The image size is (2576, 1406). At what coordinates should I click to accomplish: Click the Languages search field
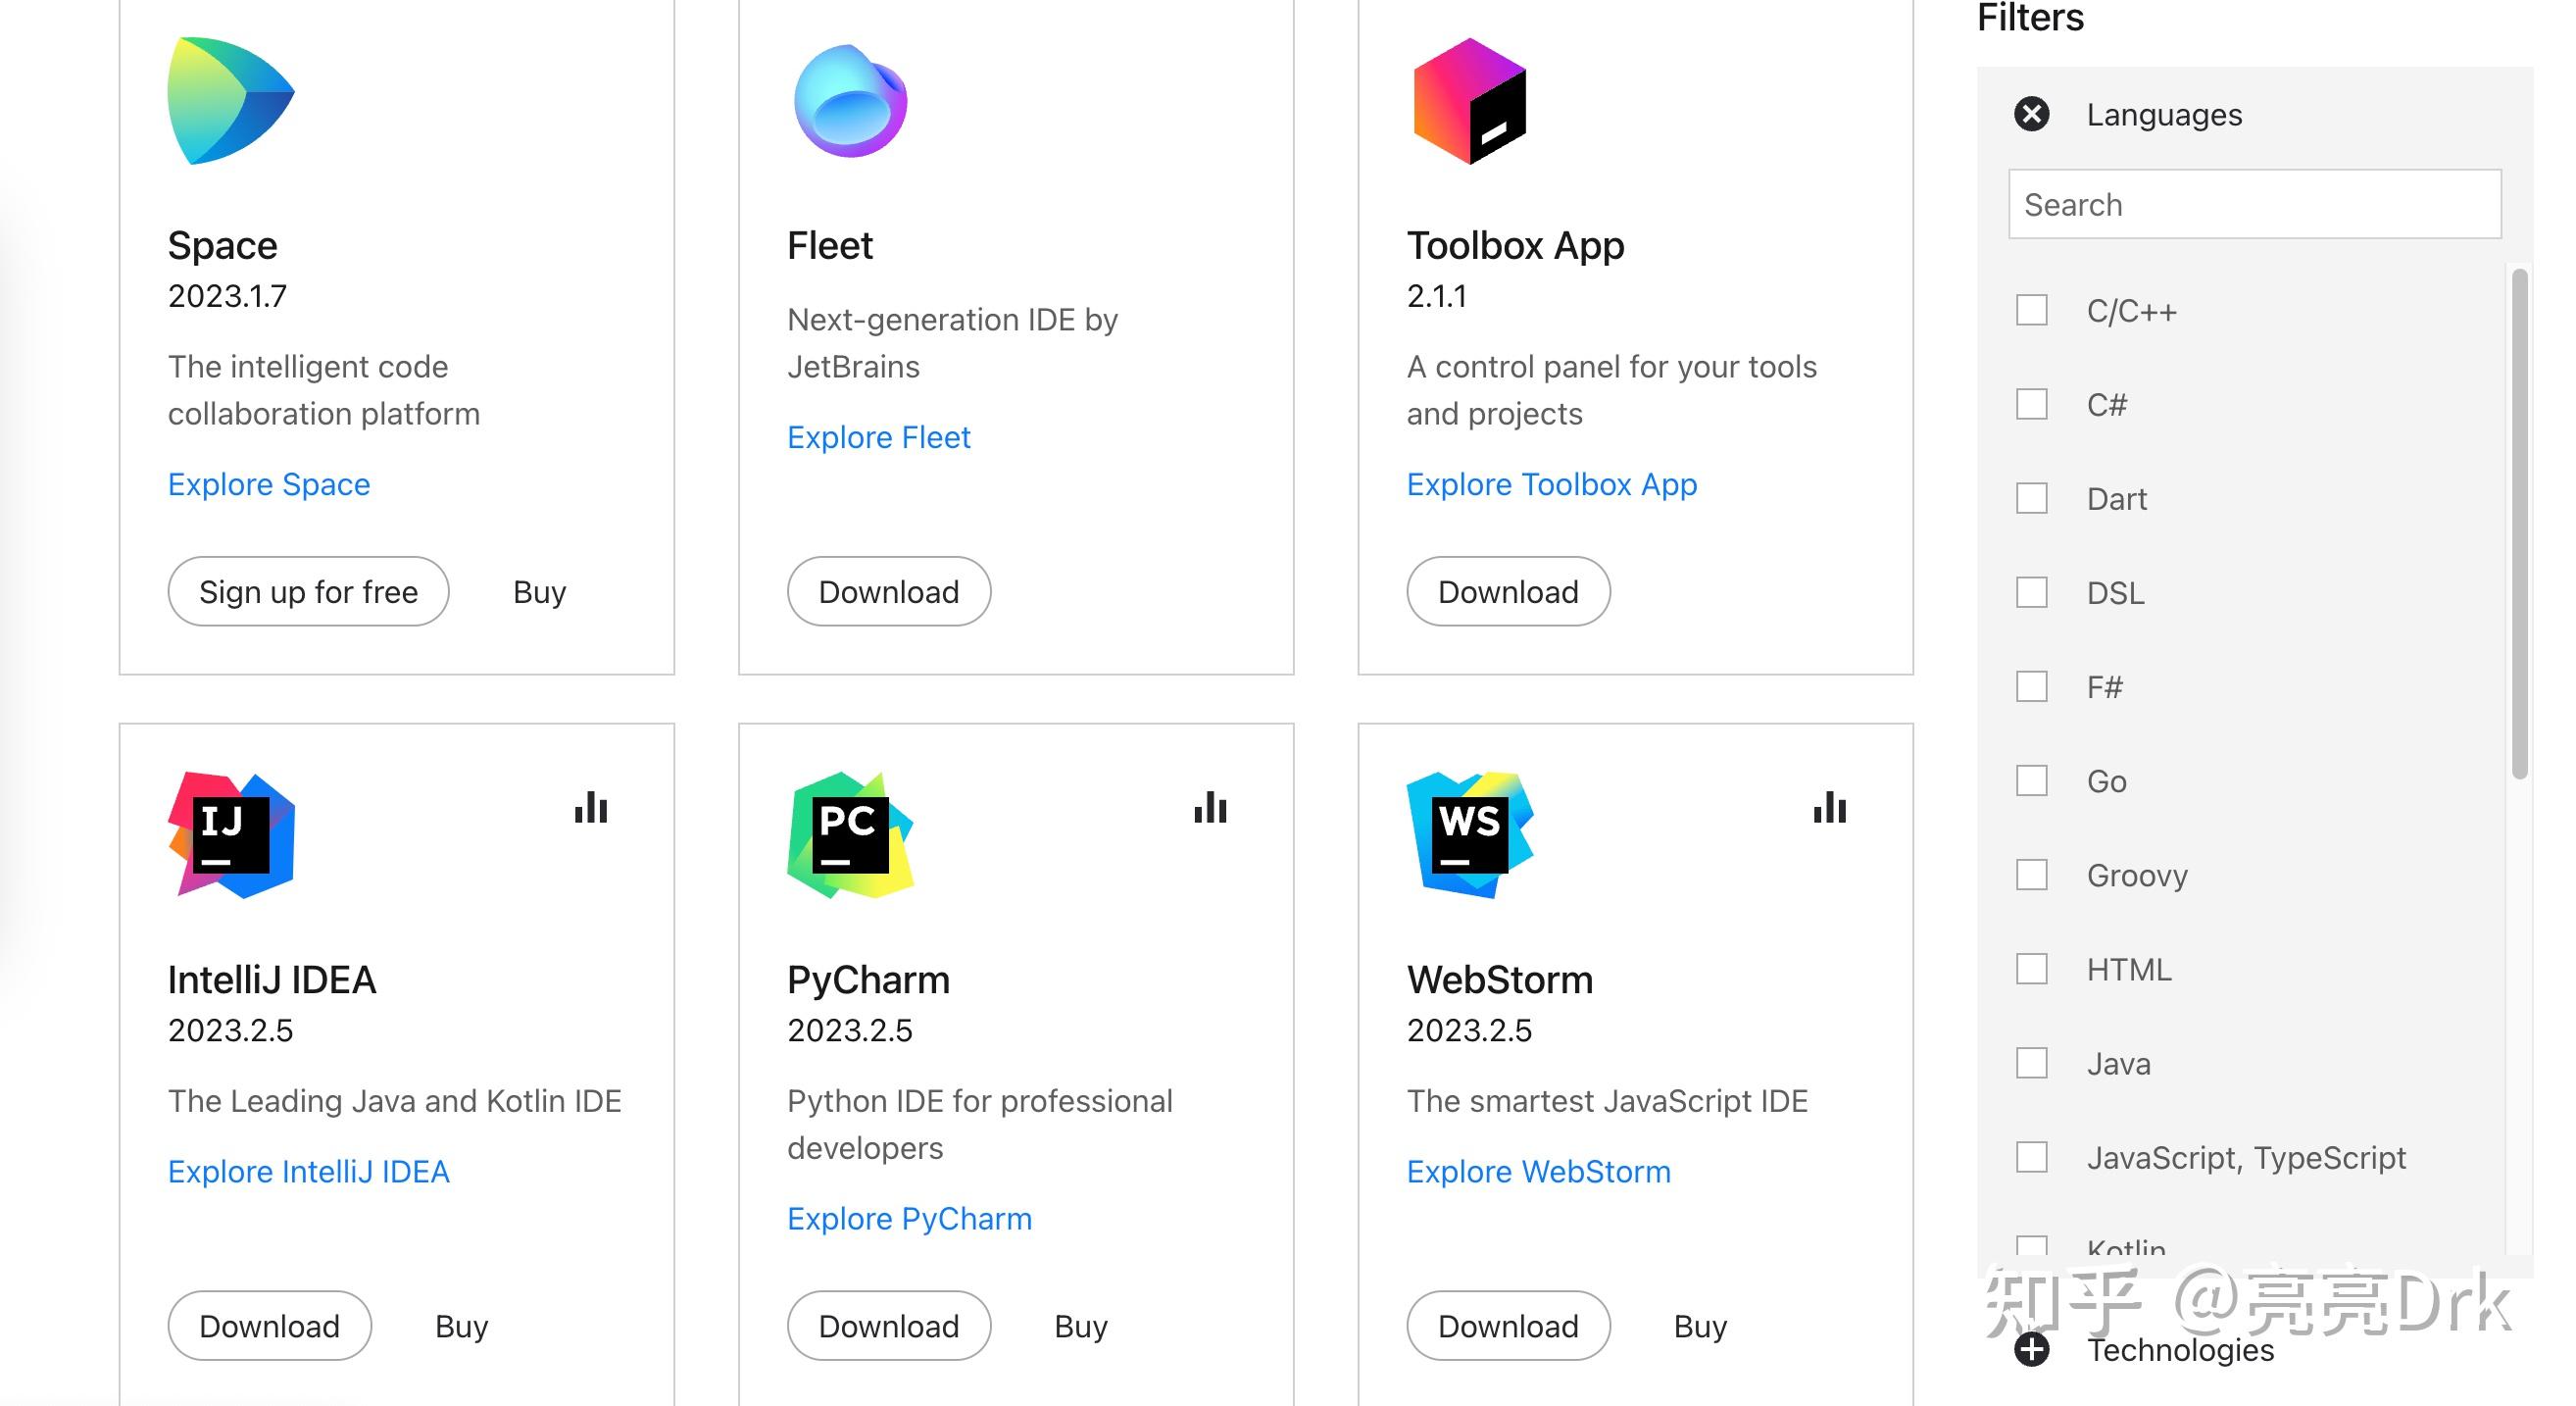(x=2254, y=204)
